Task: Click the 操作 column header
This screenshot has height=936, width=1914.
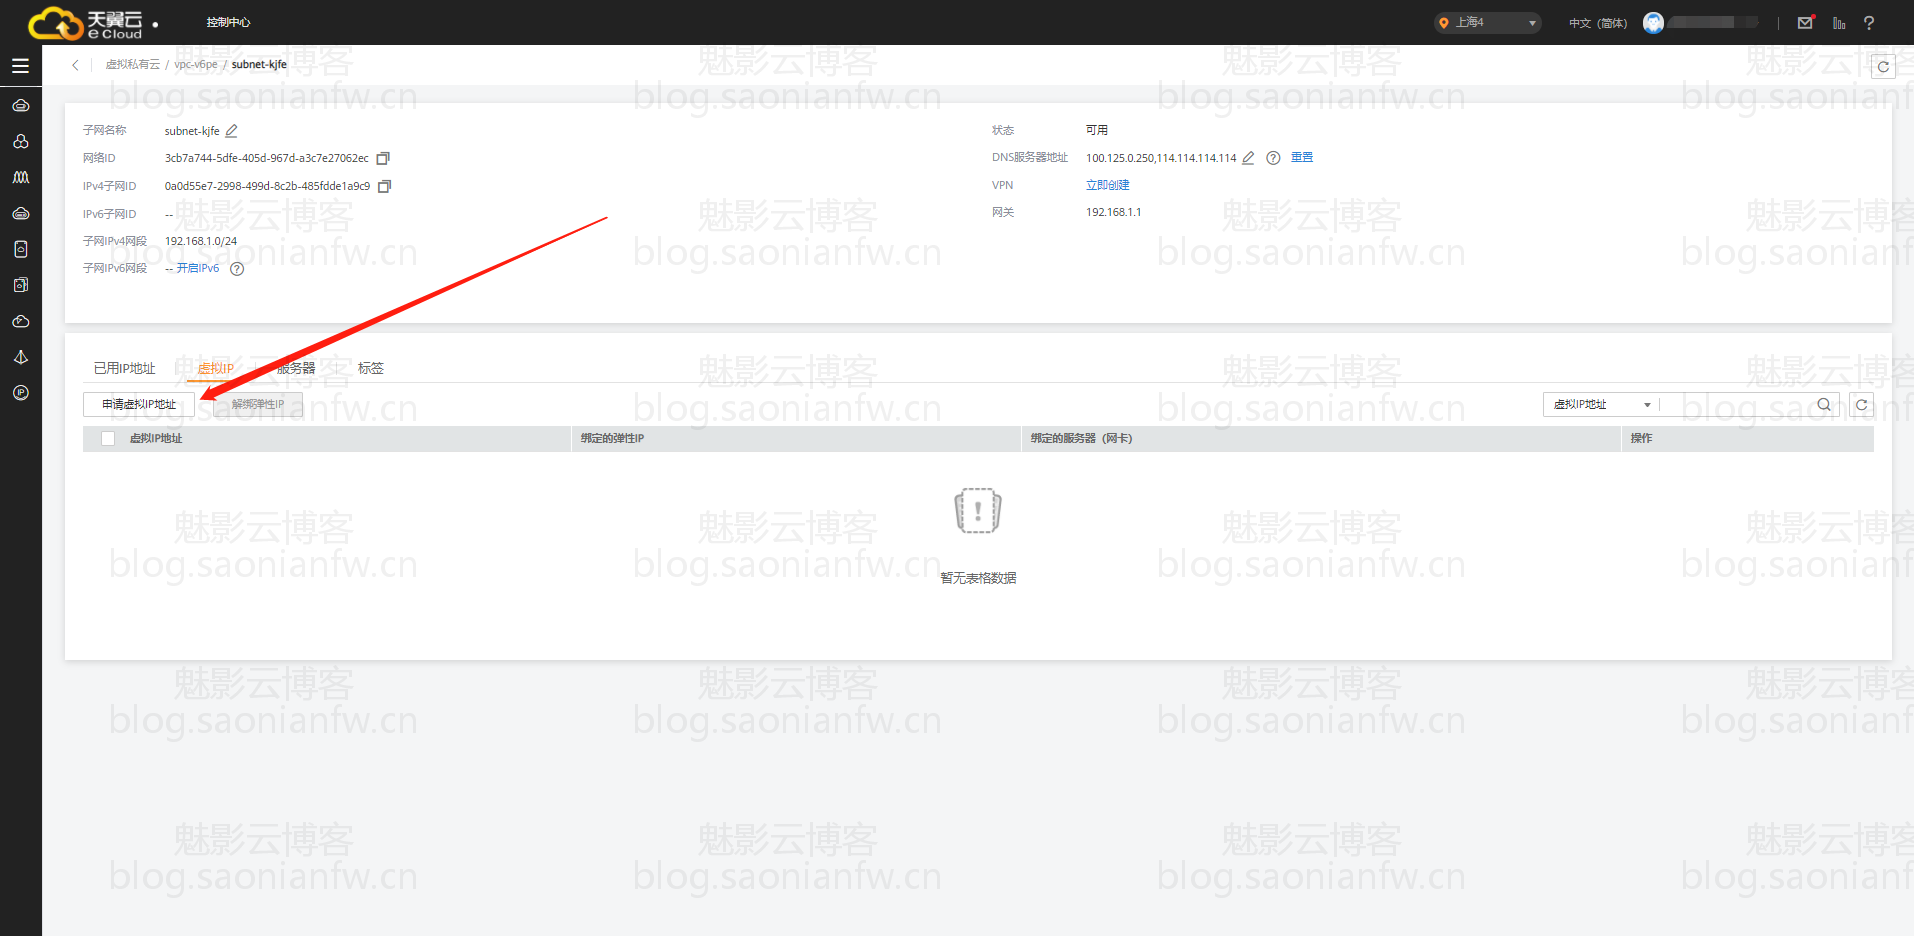Action: 1641,439
